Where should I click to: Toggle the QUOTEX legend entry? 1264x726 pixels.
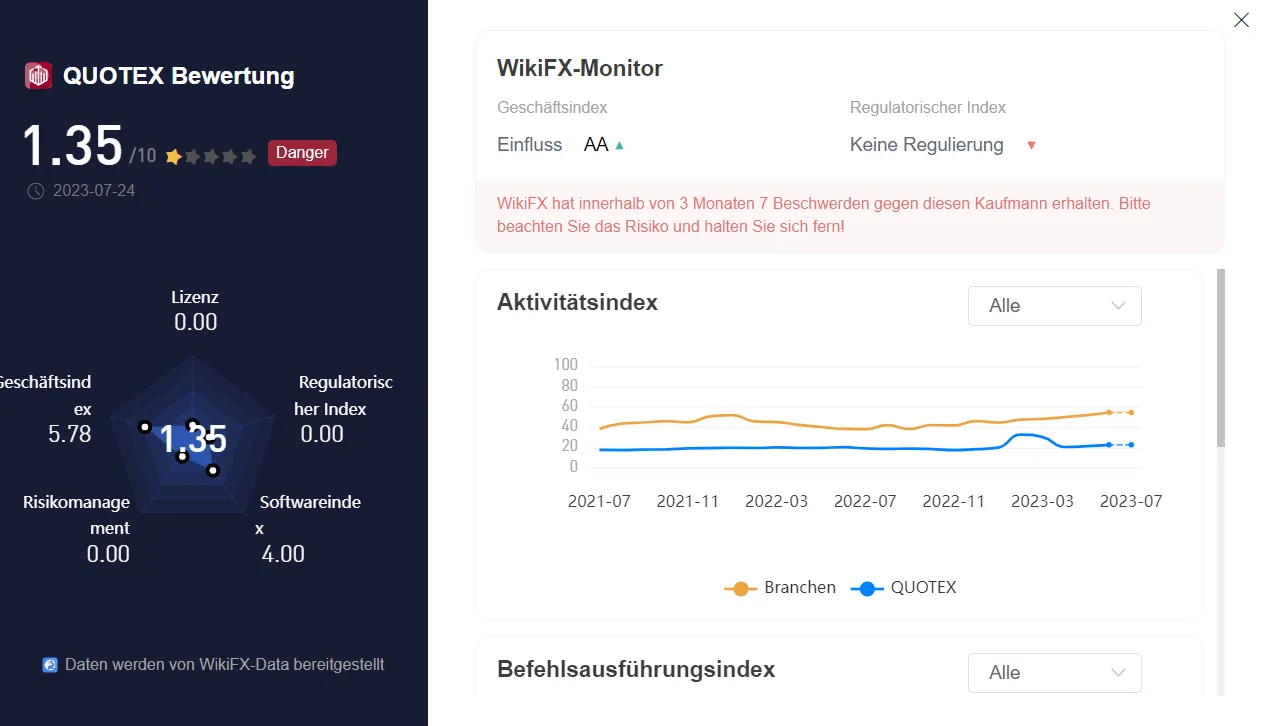pos(903,588)
